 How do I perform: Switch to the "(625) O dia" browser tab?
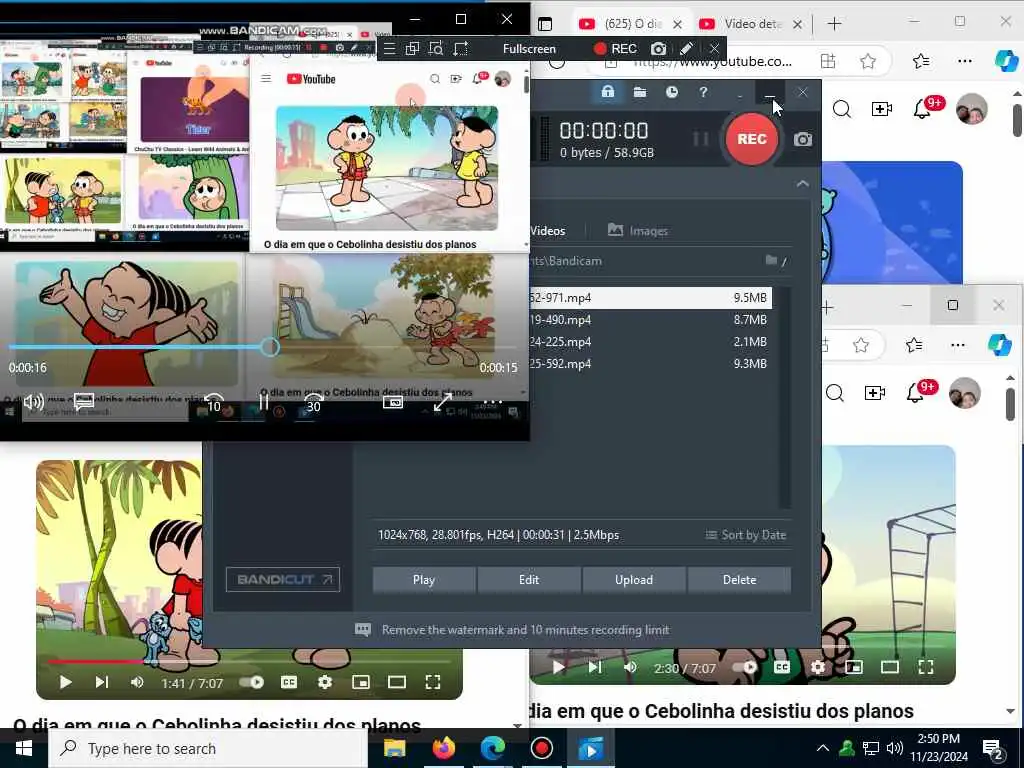pos(630,24)
